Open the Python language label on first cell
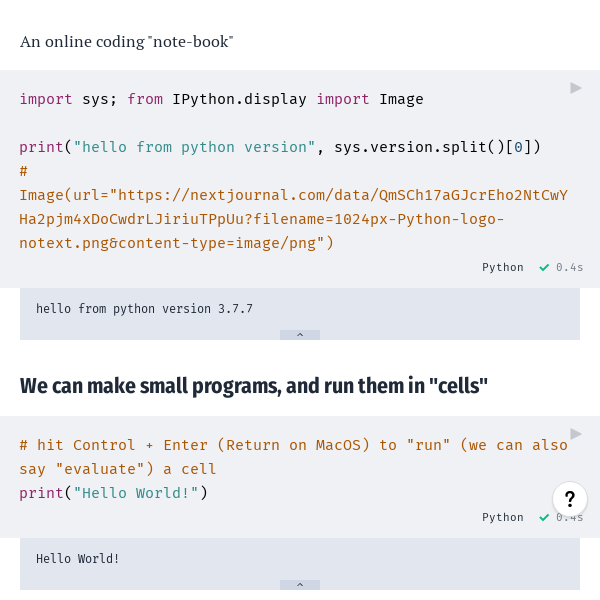The image size is (600, 600). point(502,268)
